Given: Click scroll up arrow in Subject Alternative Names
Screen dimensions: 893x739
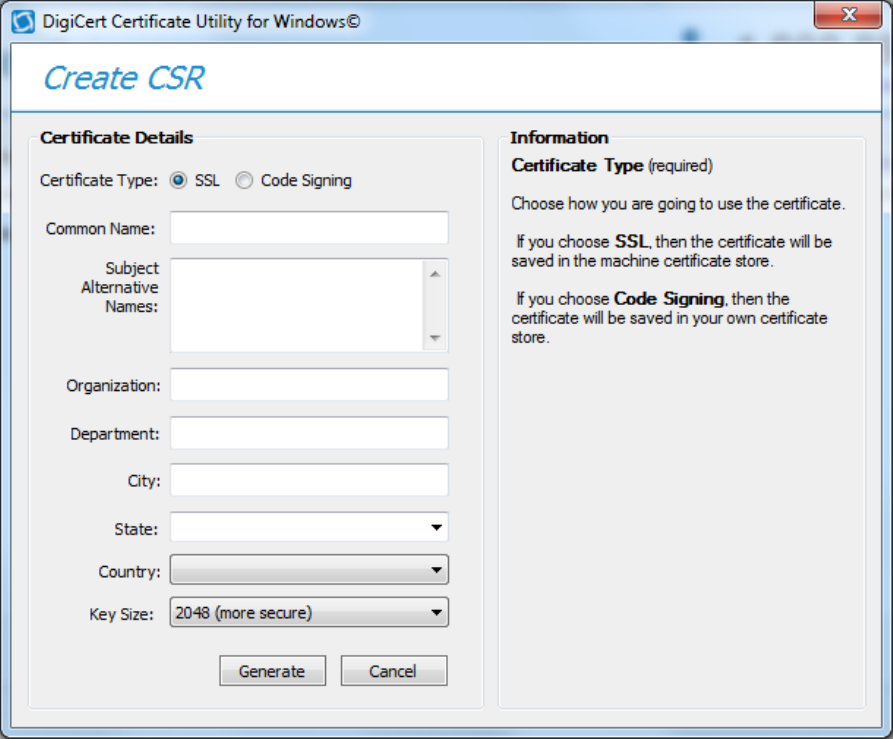Looking at the screenshot, I should (436, 274).
